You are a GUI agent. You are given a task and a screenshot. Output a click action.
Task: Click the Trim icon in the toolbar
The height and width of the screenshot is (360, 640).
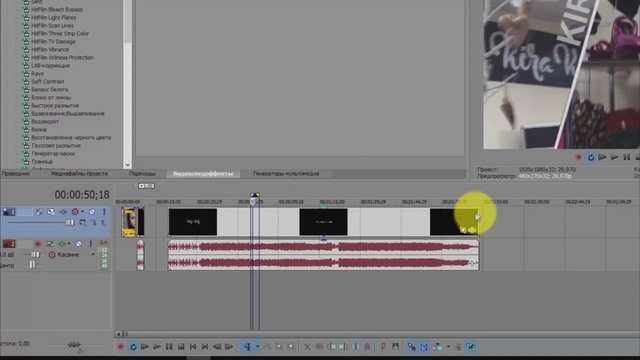320,347
